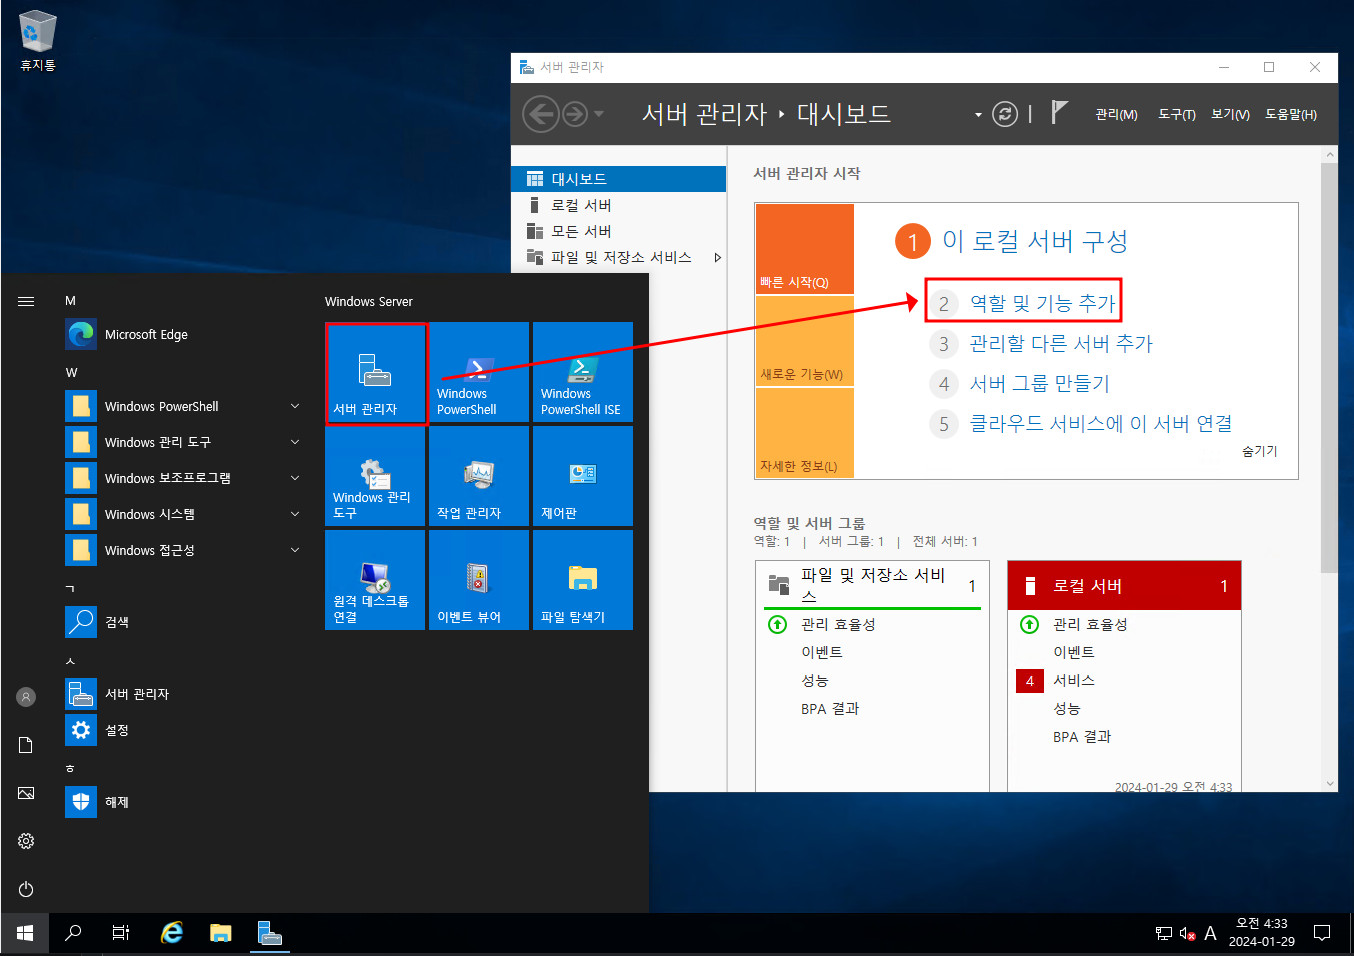The height and width of the screenshot is (956, 1354).
Task: Click the Server Manager back arrow
Action: [x=541, y=114]
